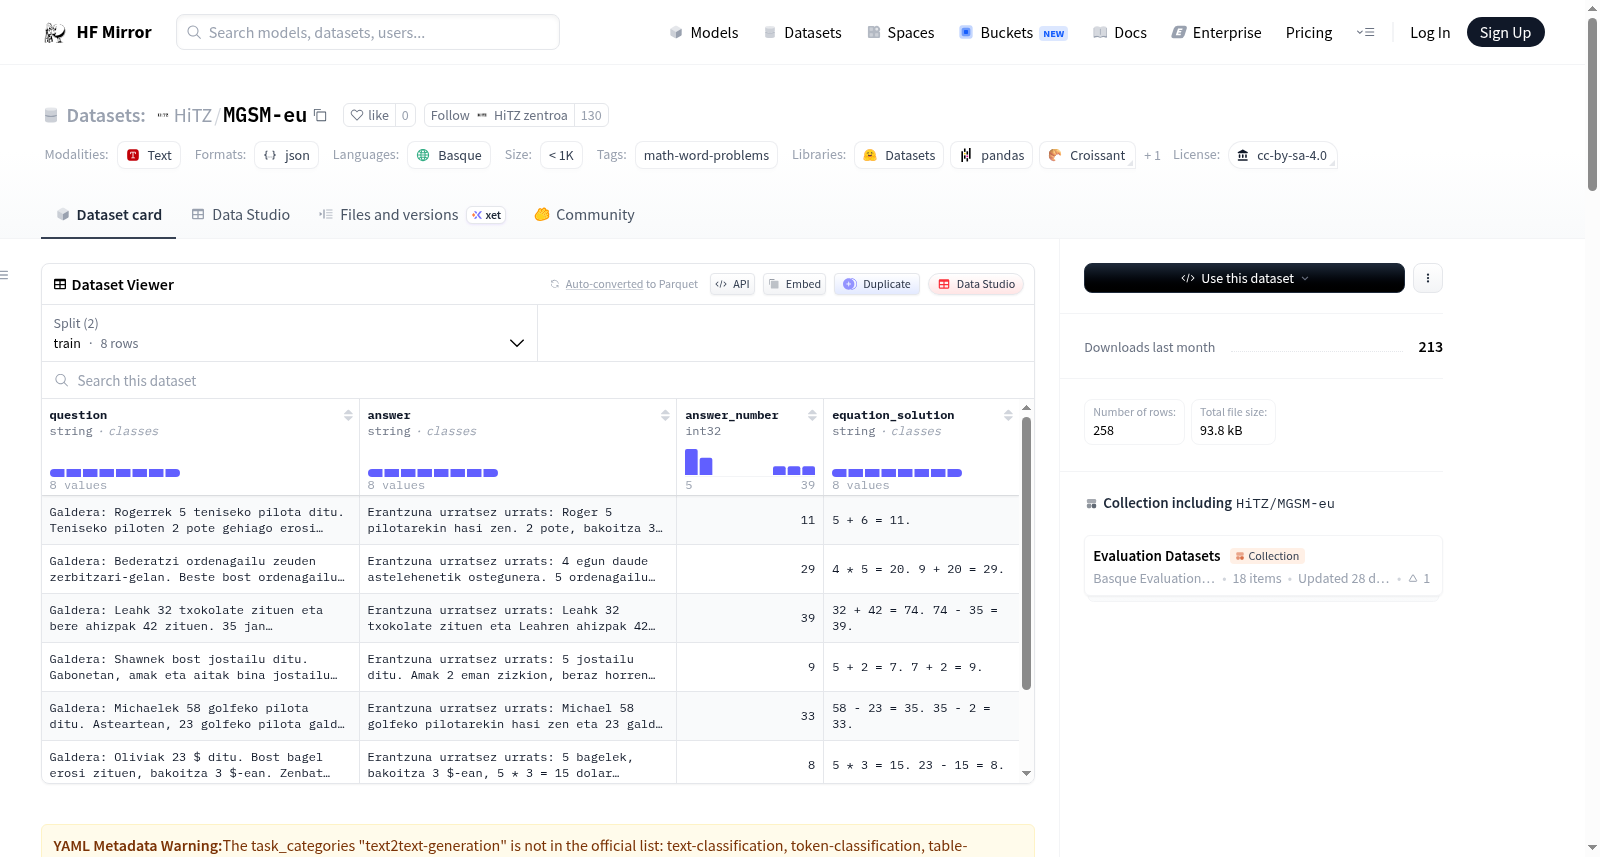Click the answer_number histogram's first bar
Image resolution: width=1600 pixels, height=857 pixels.
691,462
